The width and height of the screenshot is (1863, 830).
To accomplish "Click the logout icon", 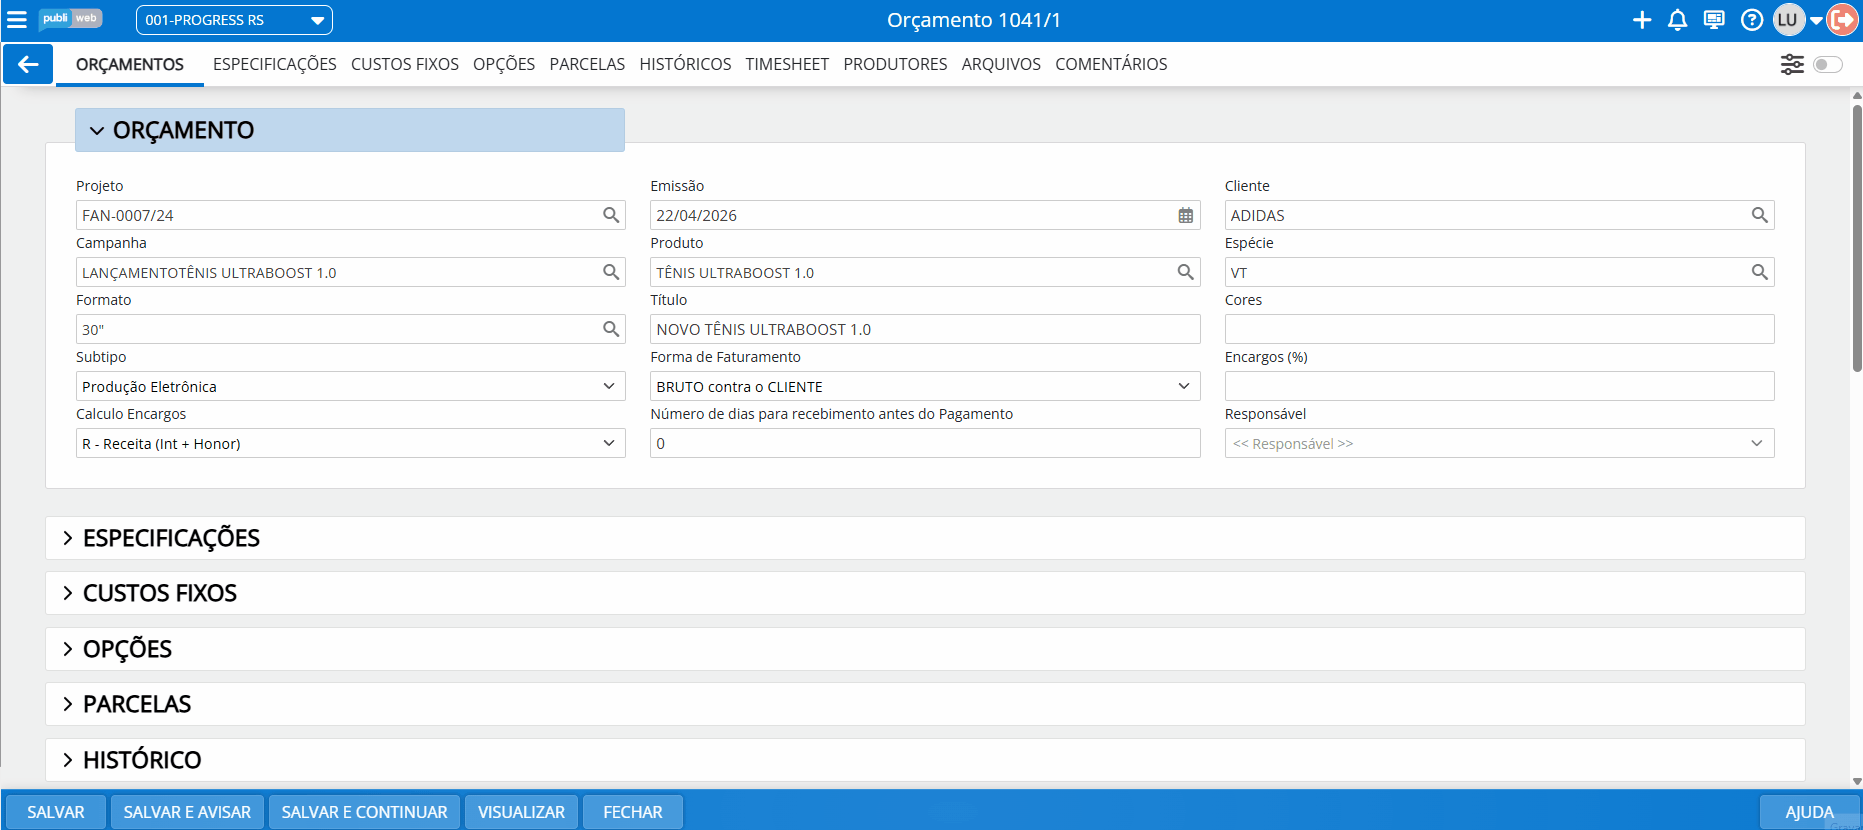I will click(x=1842, y=20).
